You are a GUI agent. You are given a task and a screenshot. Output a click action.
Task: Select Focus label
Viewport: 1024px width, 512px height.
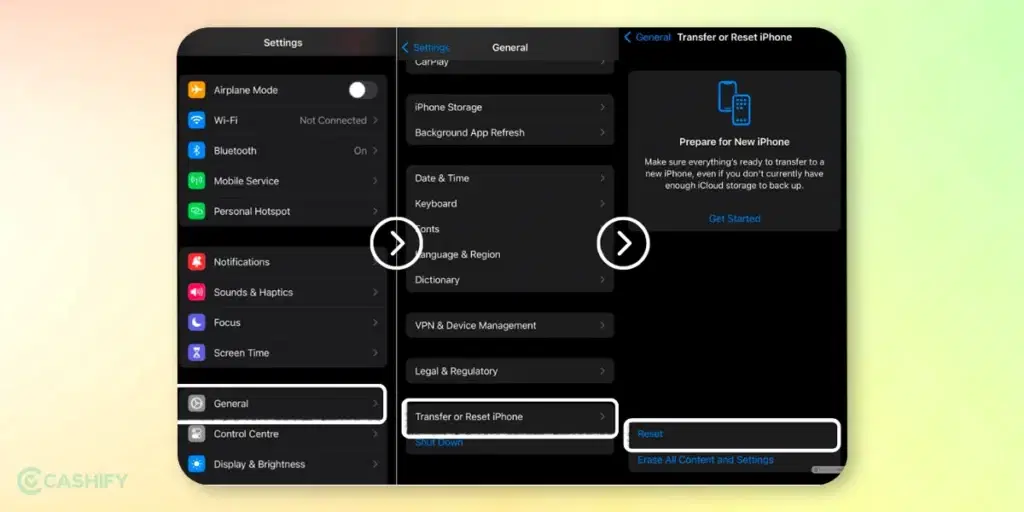pos(227,323)
